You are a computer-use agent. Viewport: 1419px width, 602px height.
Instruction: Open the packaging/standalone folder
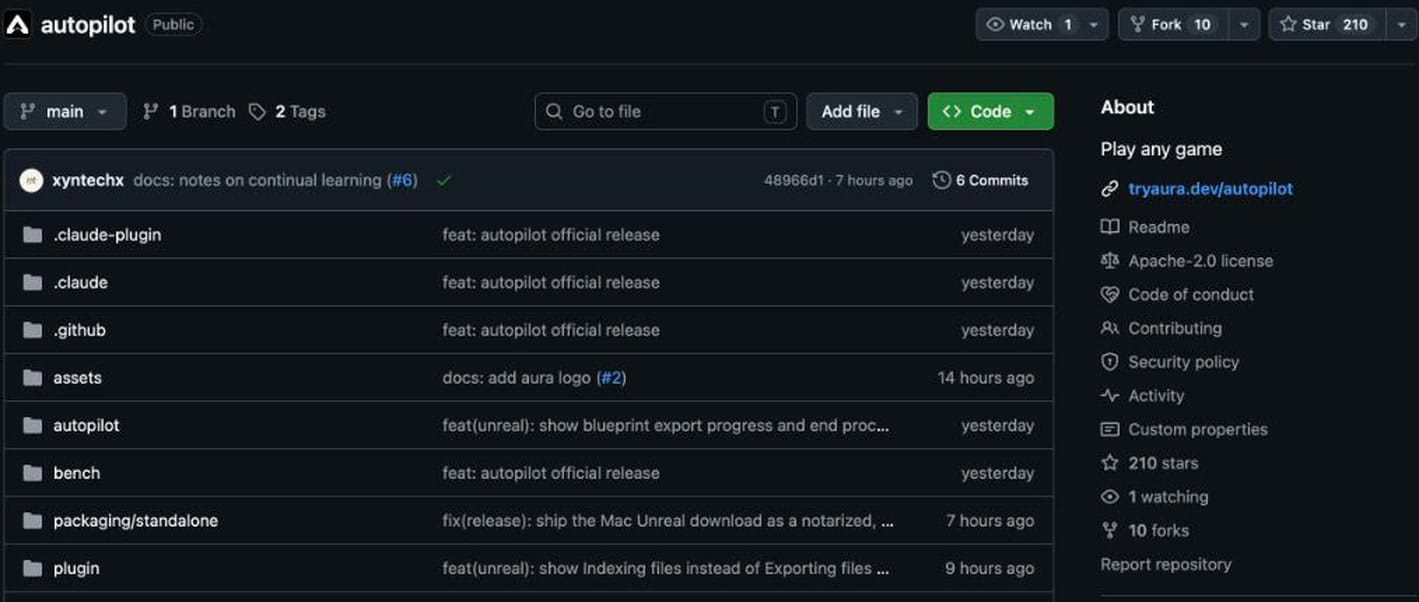click(135, 521)
